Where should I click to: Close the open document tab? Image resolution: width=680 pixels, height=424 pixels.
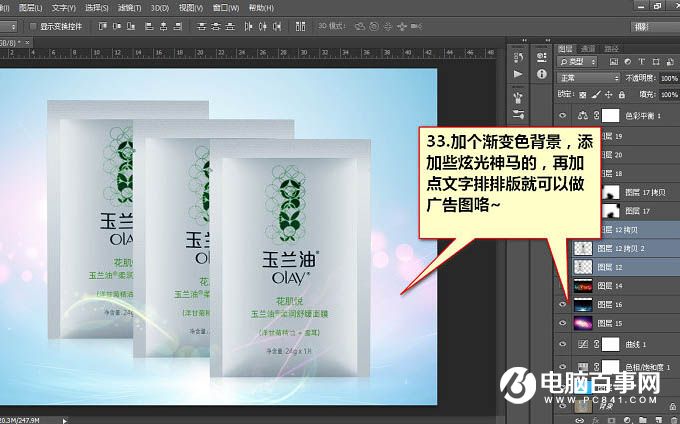click(27, 42)
